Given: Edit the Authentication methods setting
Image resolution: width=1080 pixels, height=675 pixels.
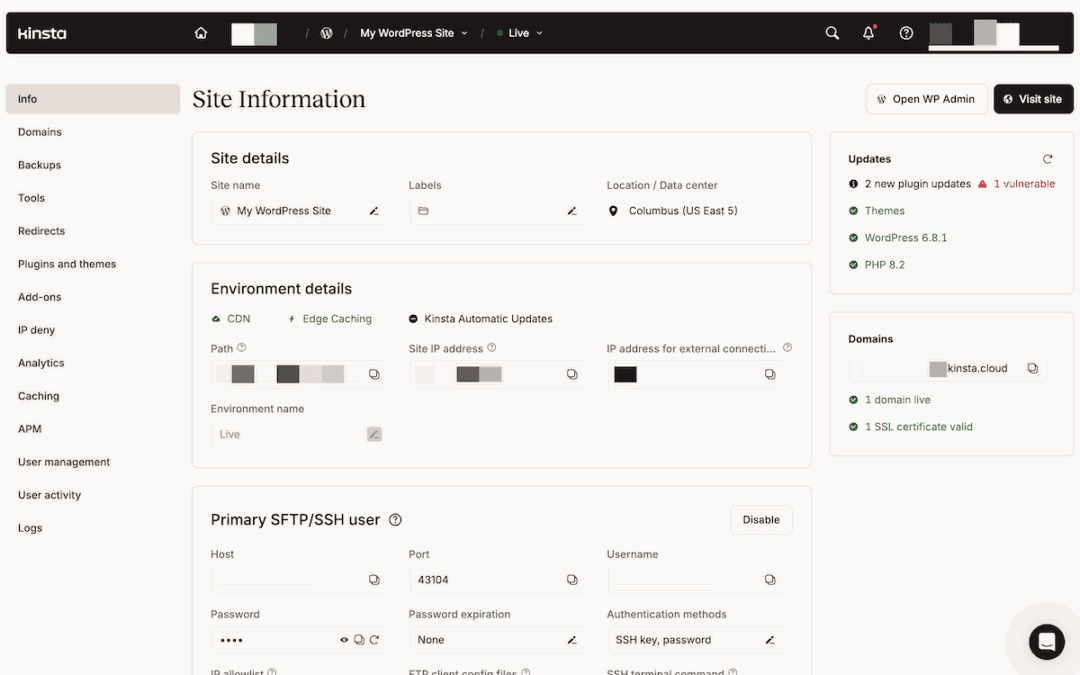Looking at the screenshot, I should (770, 640).
